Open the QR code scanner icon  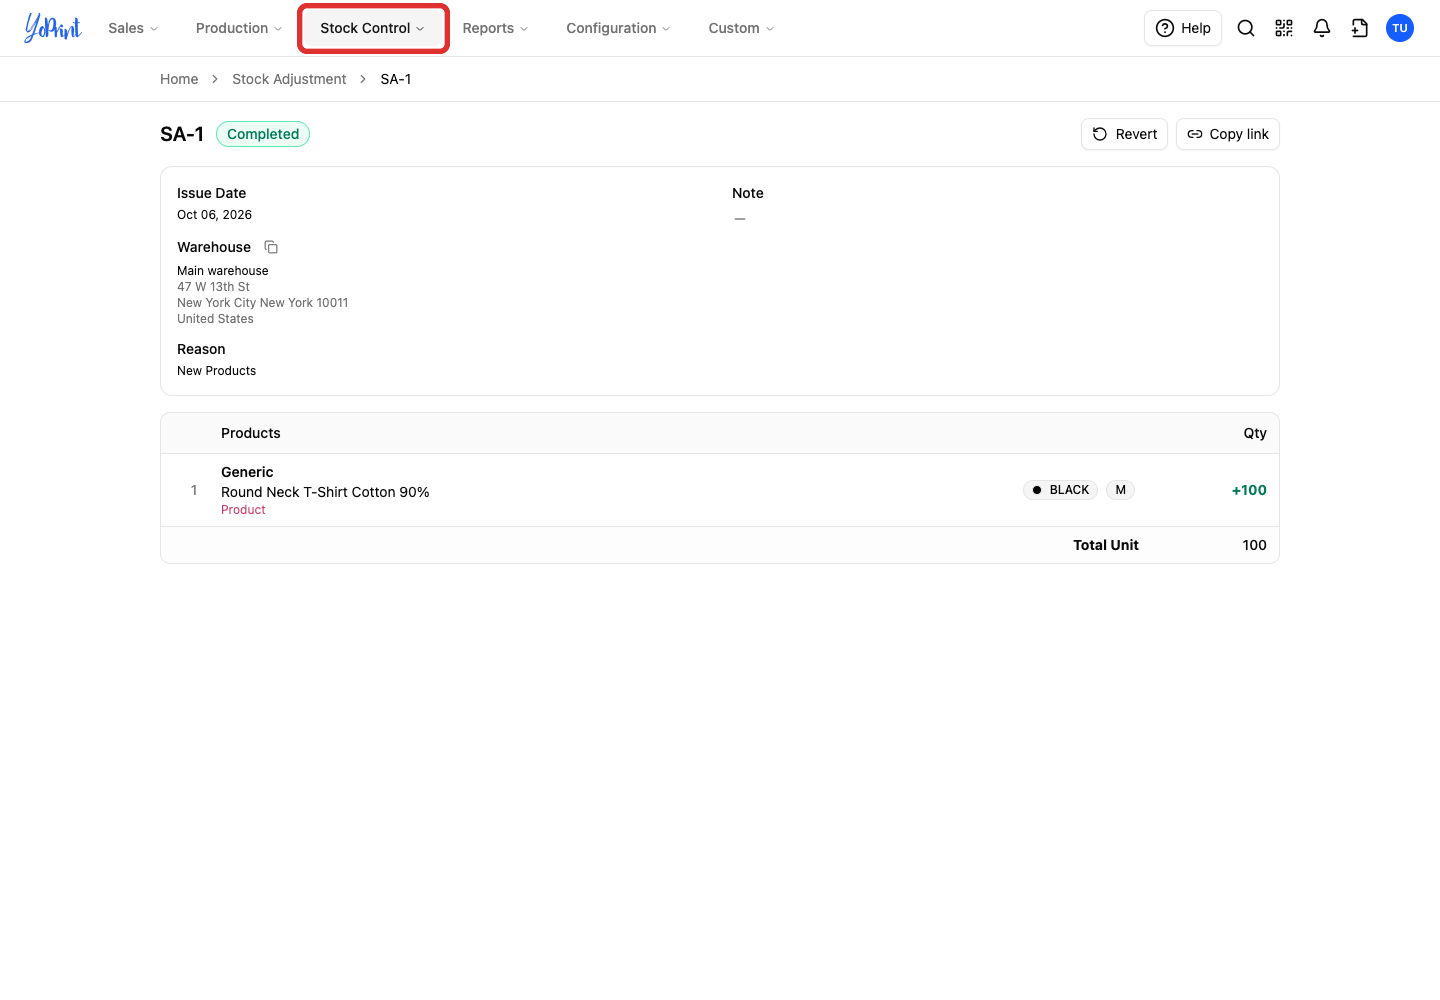point(1284,28)
